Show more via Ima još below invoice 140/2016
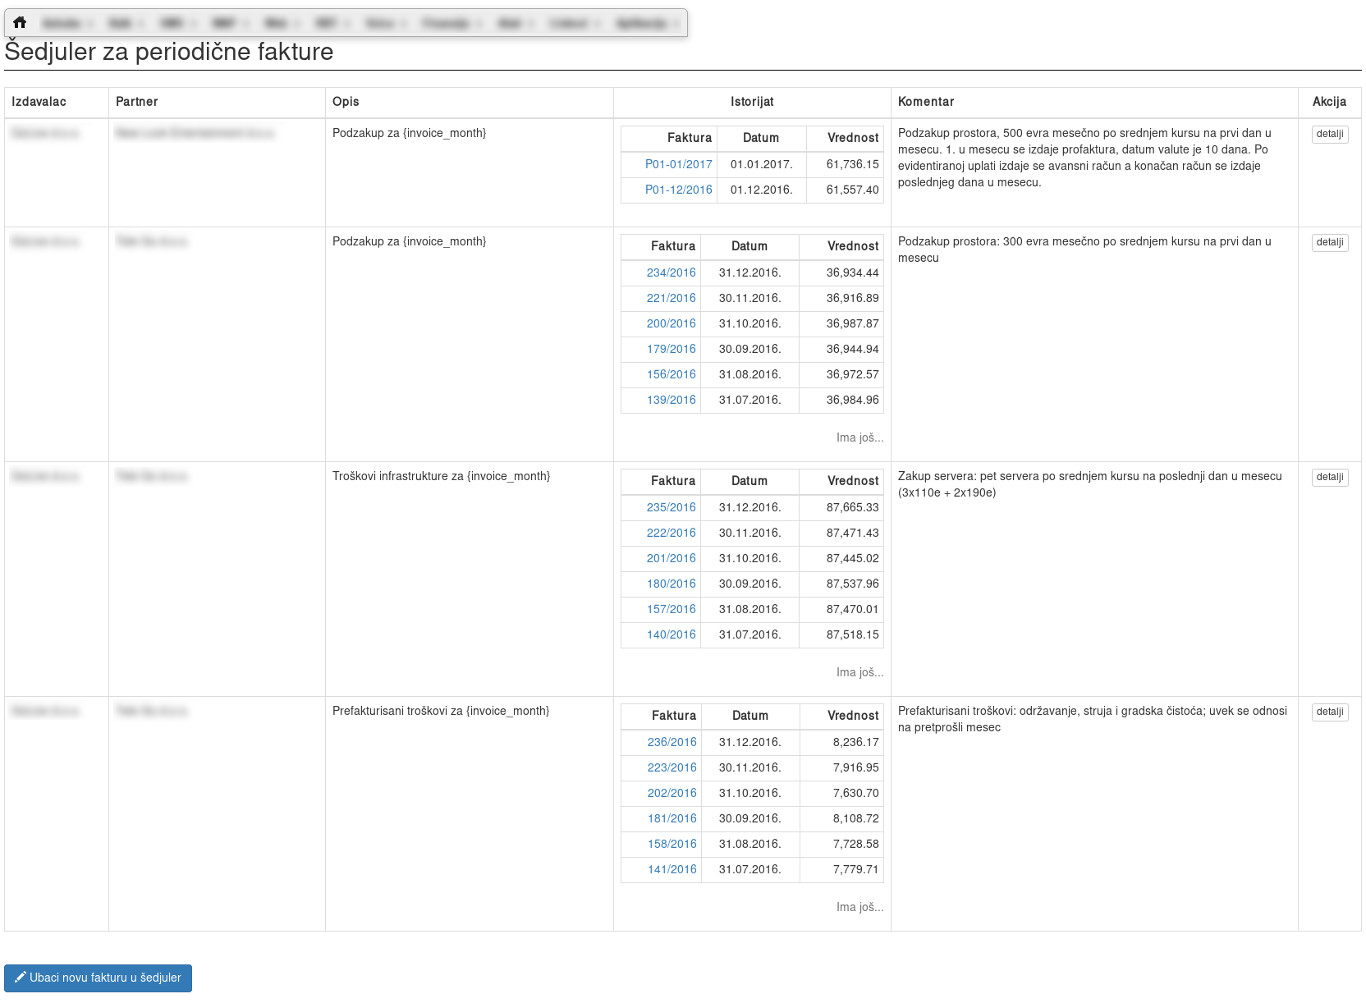 [859, 673]
